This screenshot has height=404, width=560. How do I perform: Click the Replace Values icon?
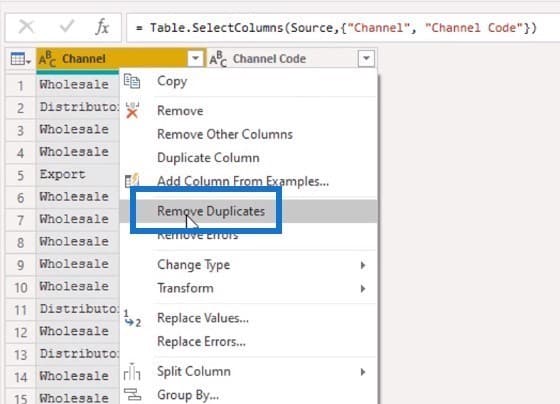[132, 318]
